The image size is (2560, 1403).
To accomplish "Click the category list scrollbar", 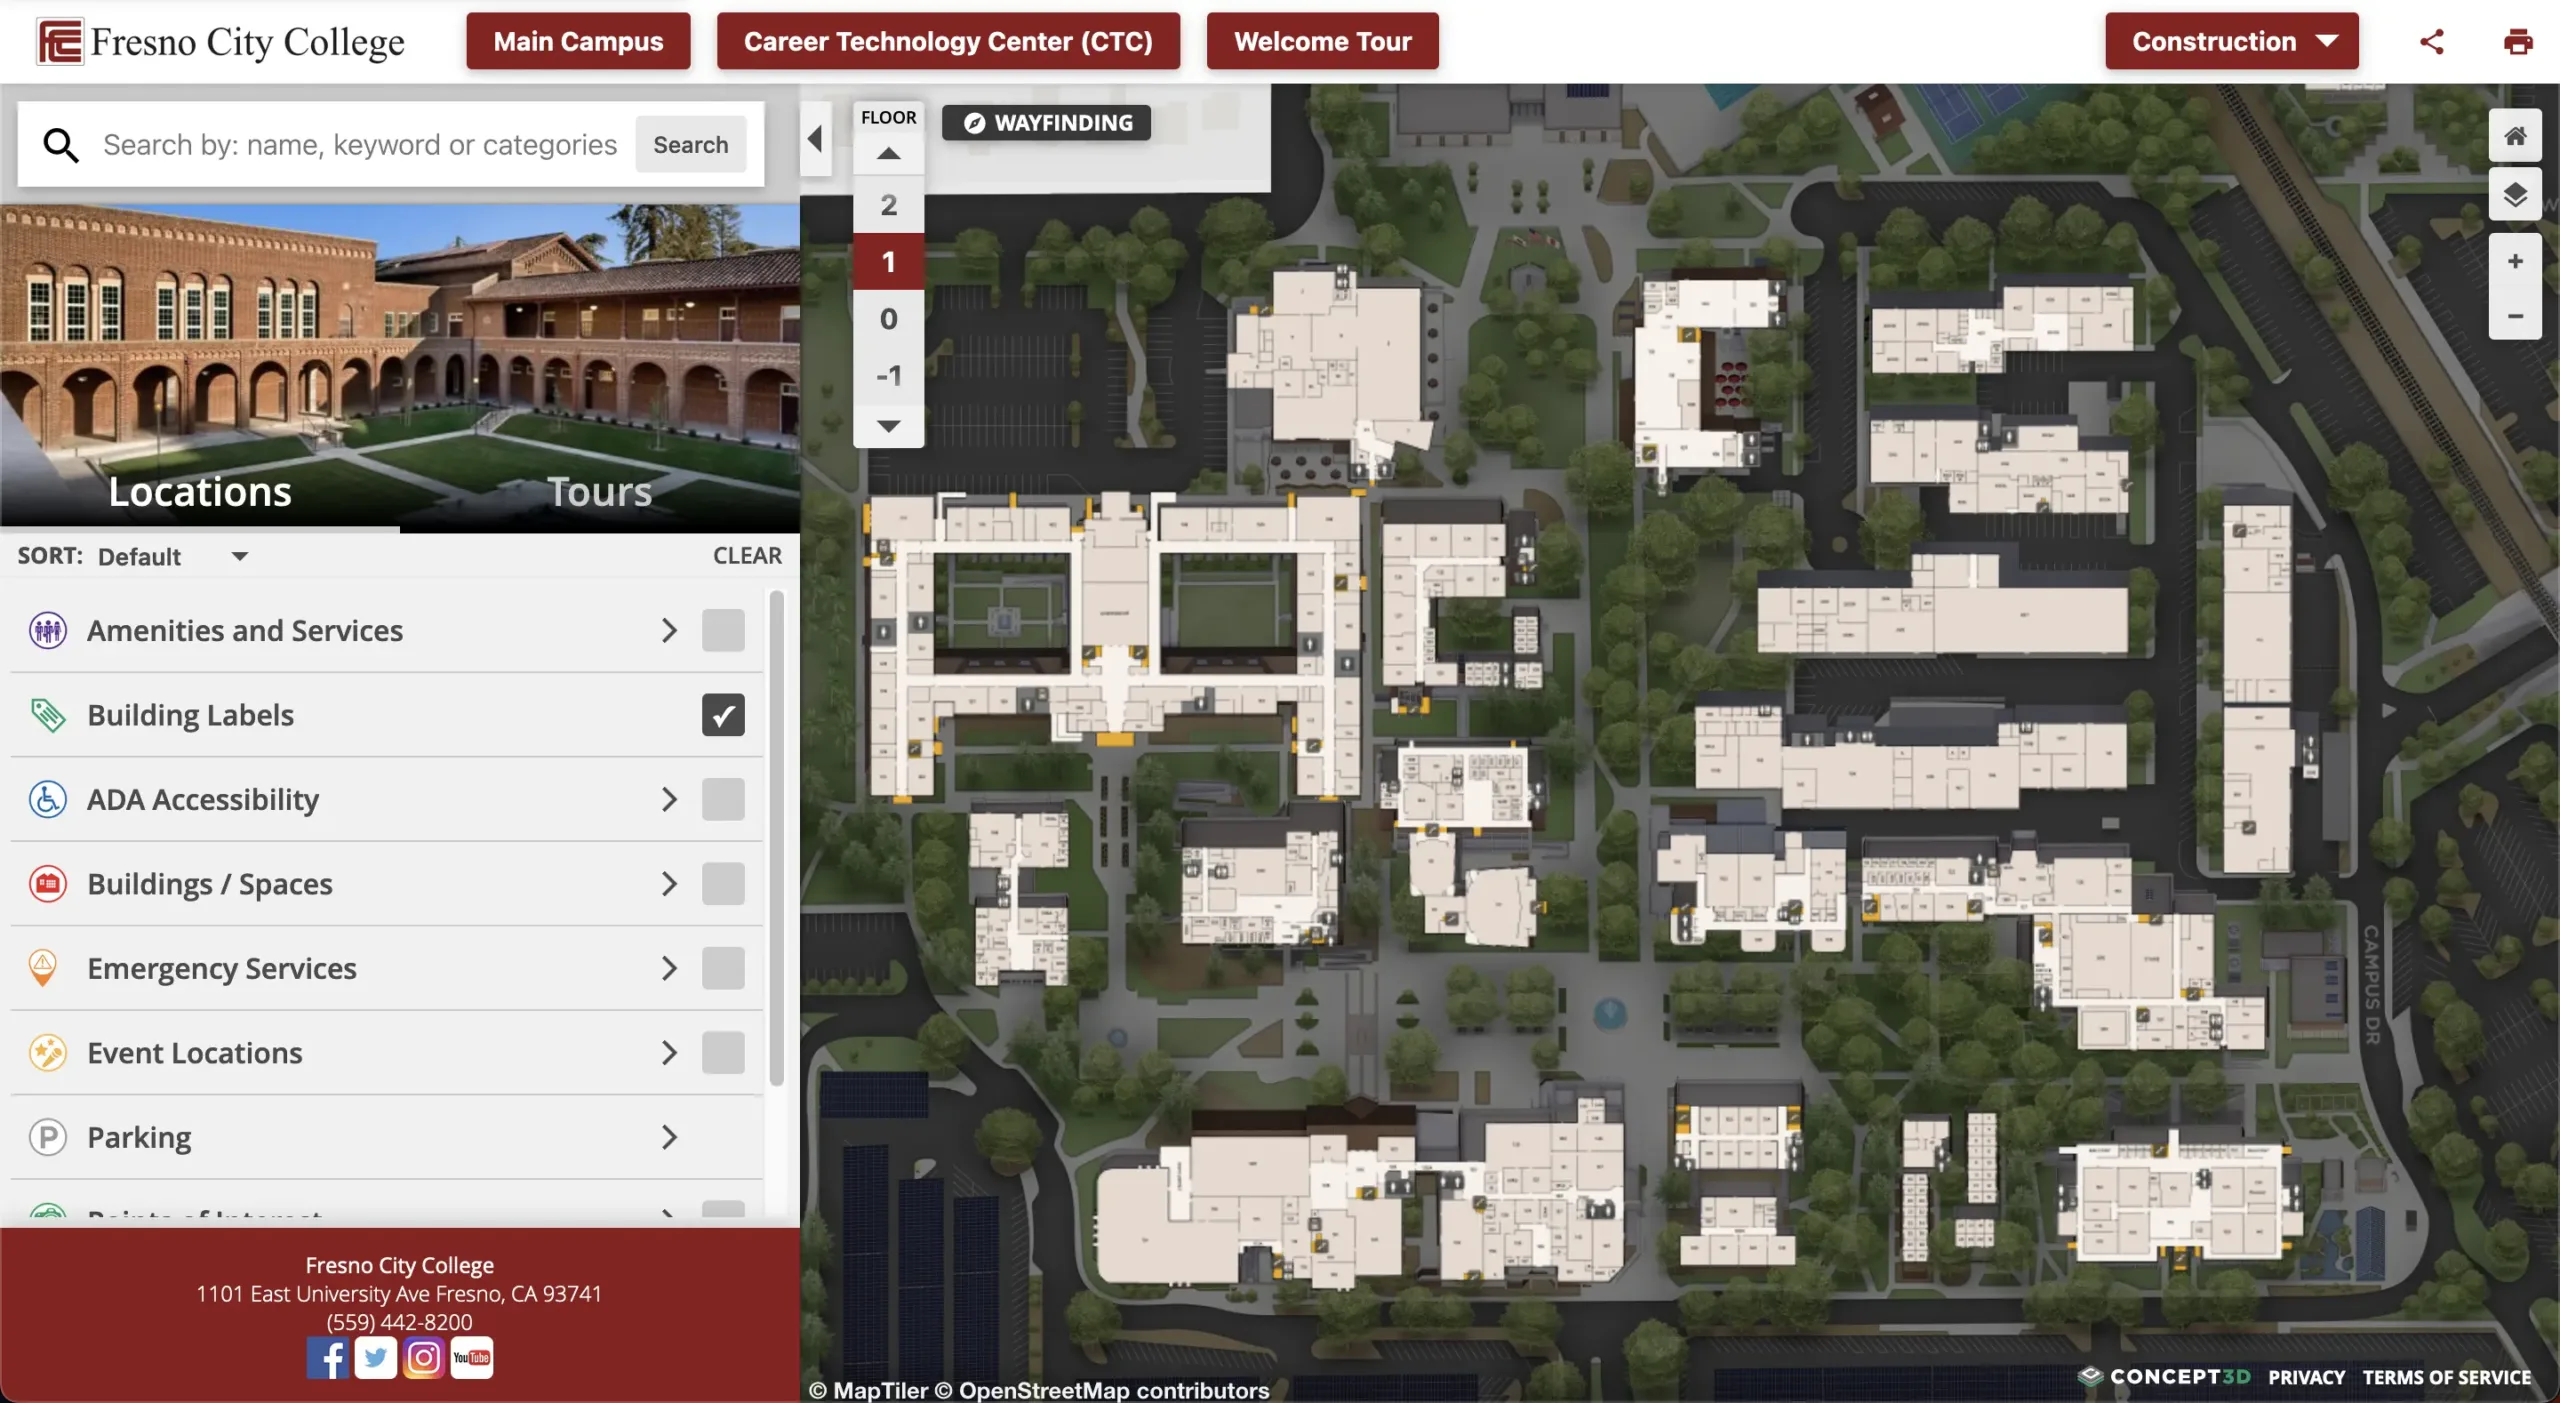I will [776, 838].
